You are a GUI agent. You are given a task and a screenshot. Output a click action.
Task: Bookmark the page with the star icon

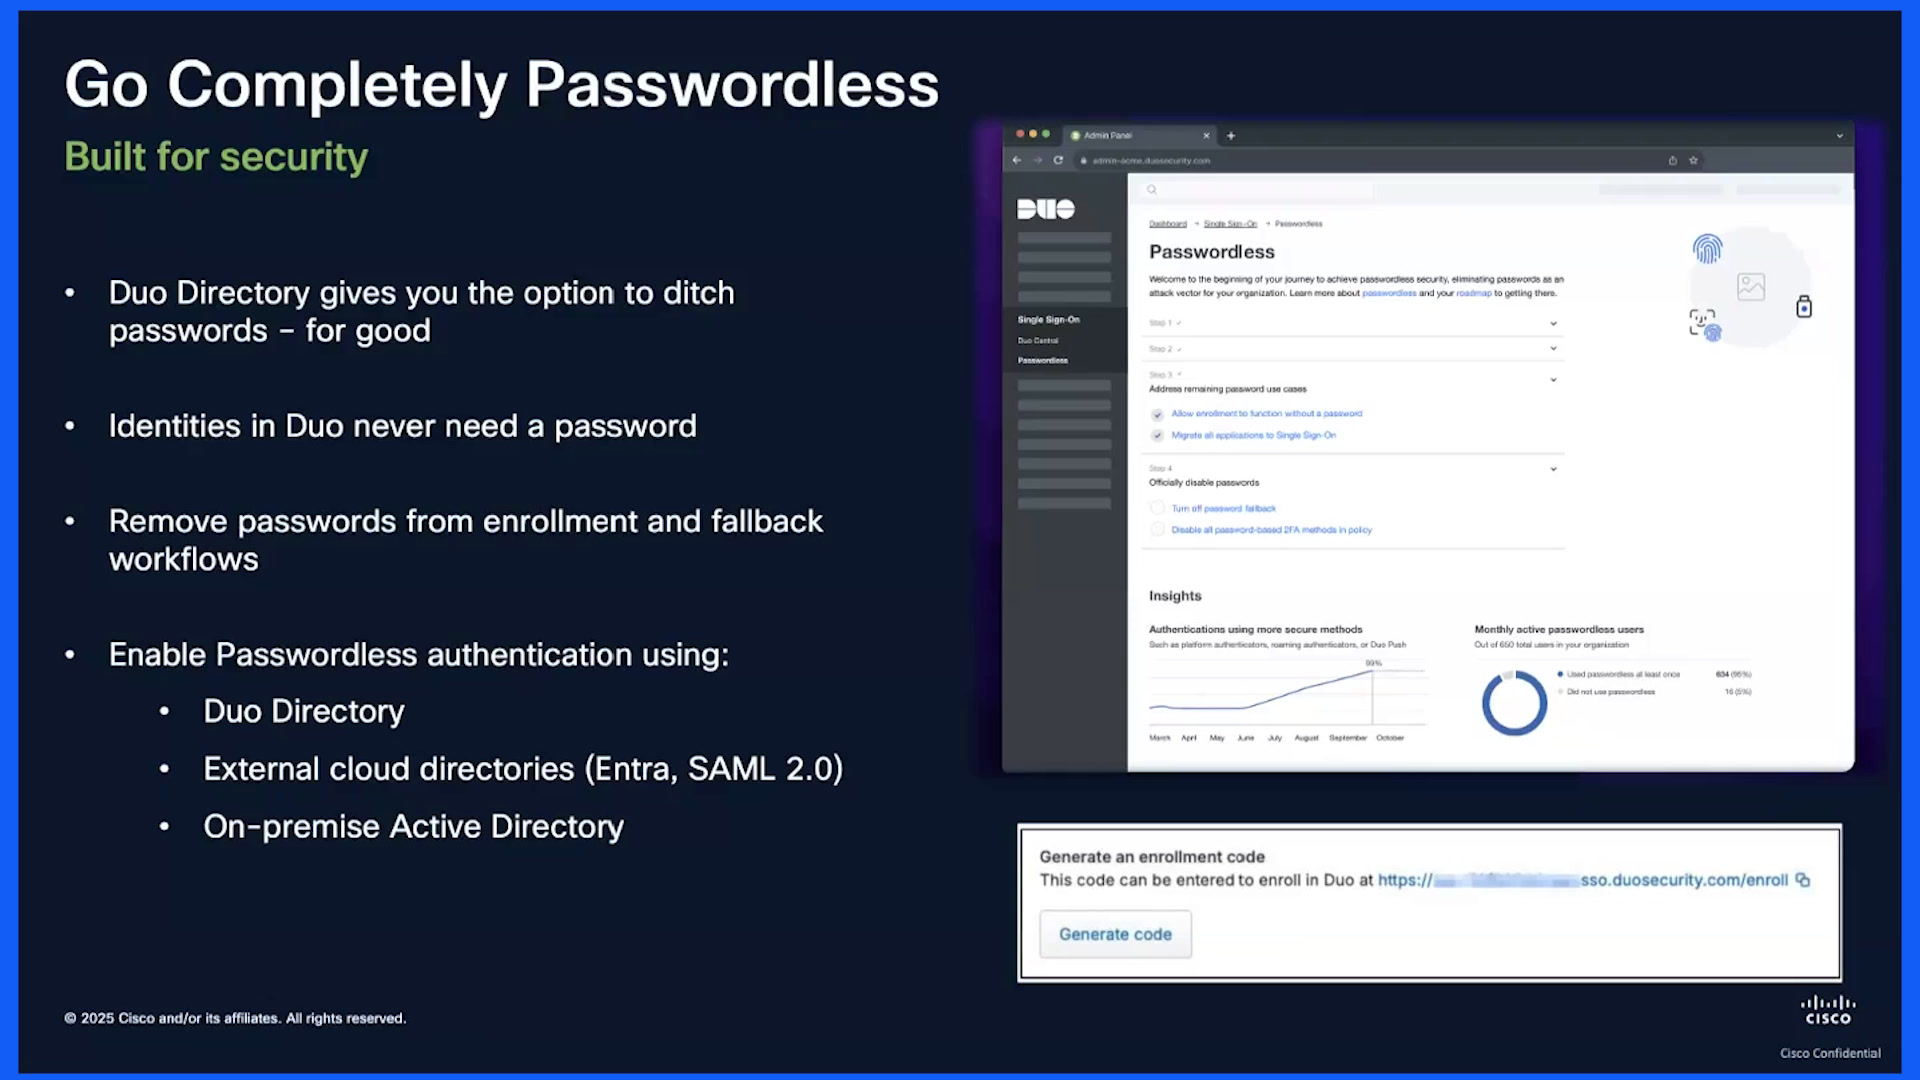click(x=1693, y=160)
